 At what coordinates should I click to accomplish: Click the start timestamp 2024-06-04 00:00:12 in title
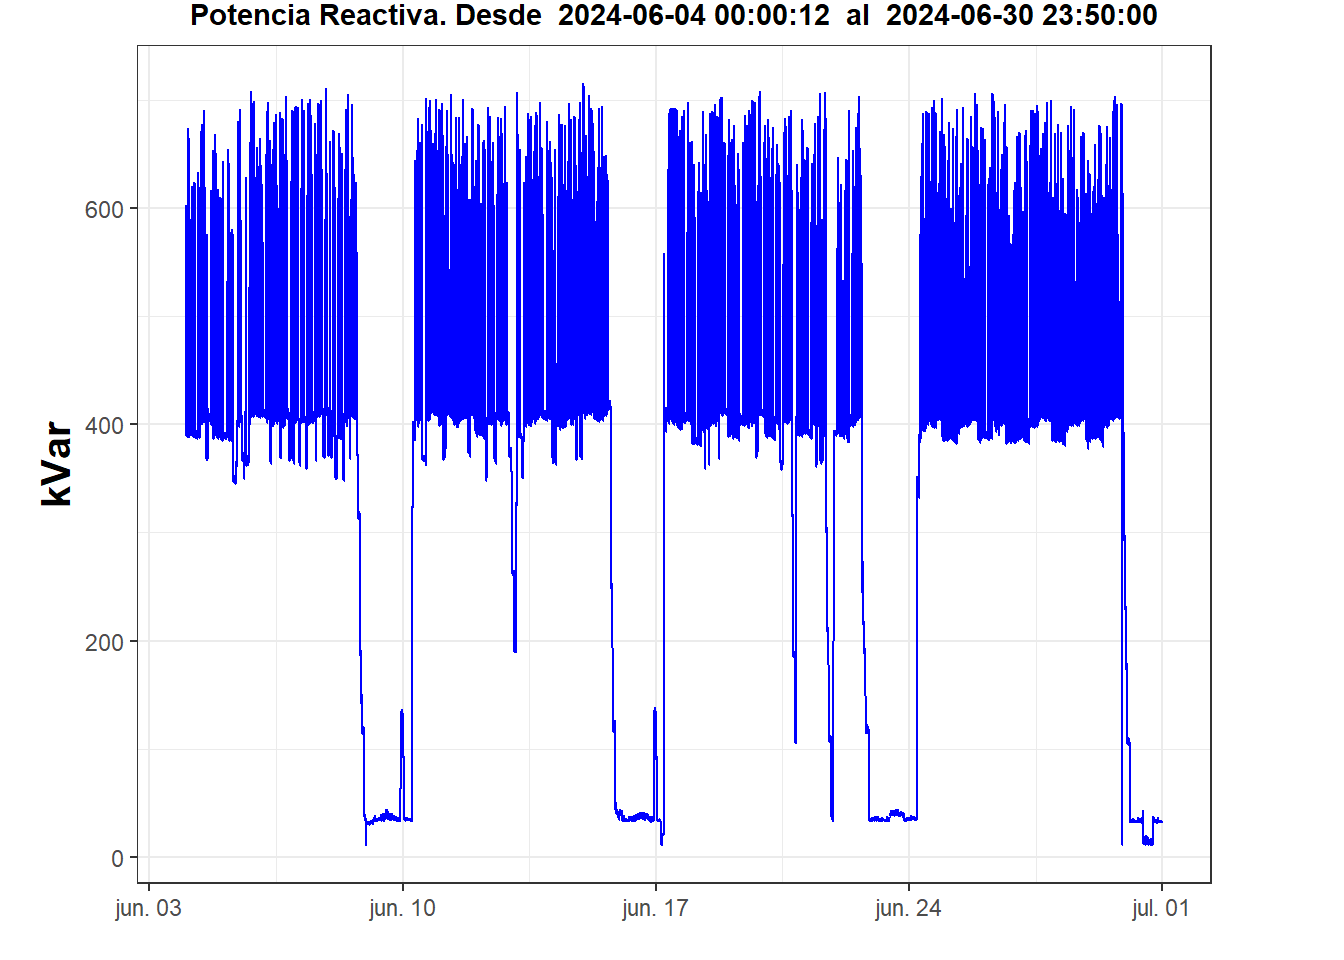[x=693, y=16]
